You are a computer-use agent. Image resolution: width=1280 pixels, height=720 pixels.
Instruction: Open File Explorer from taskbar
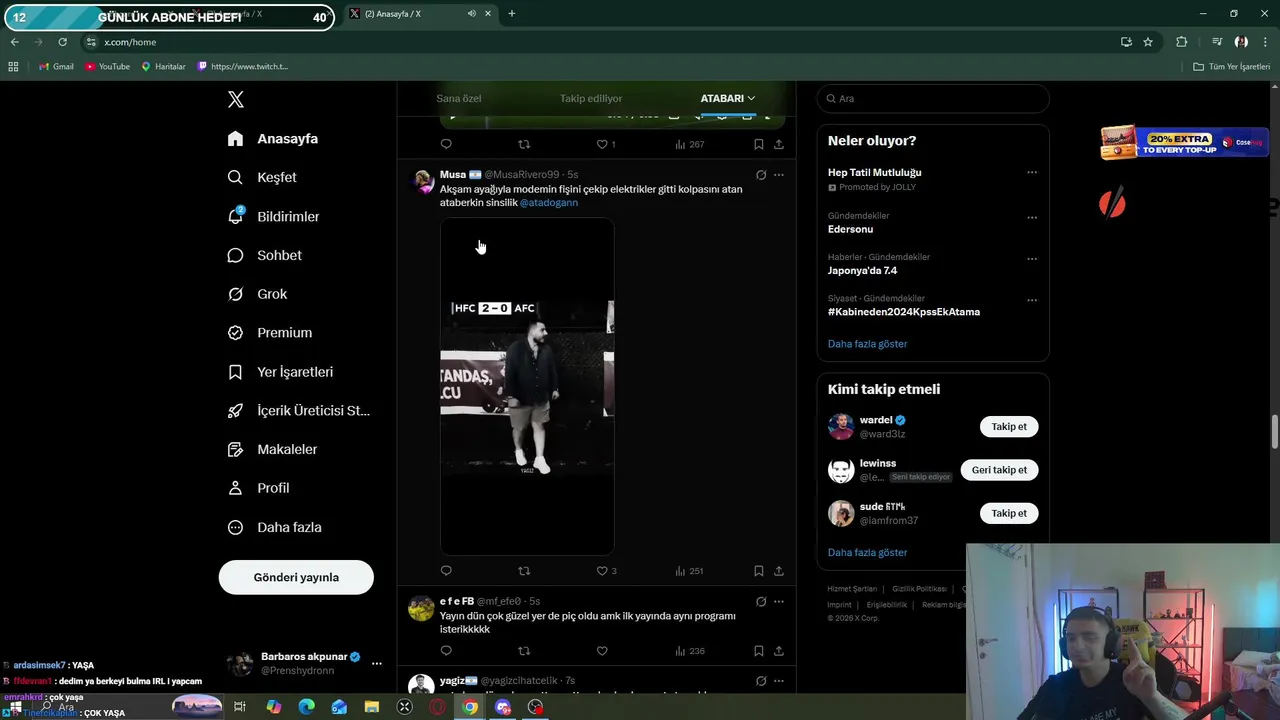click(x=372, y=707)
